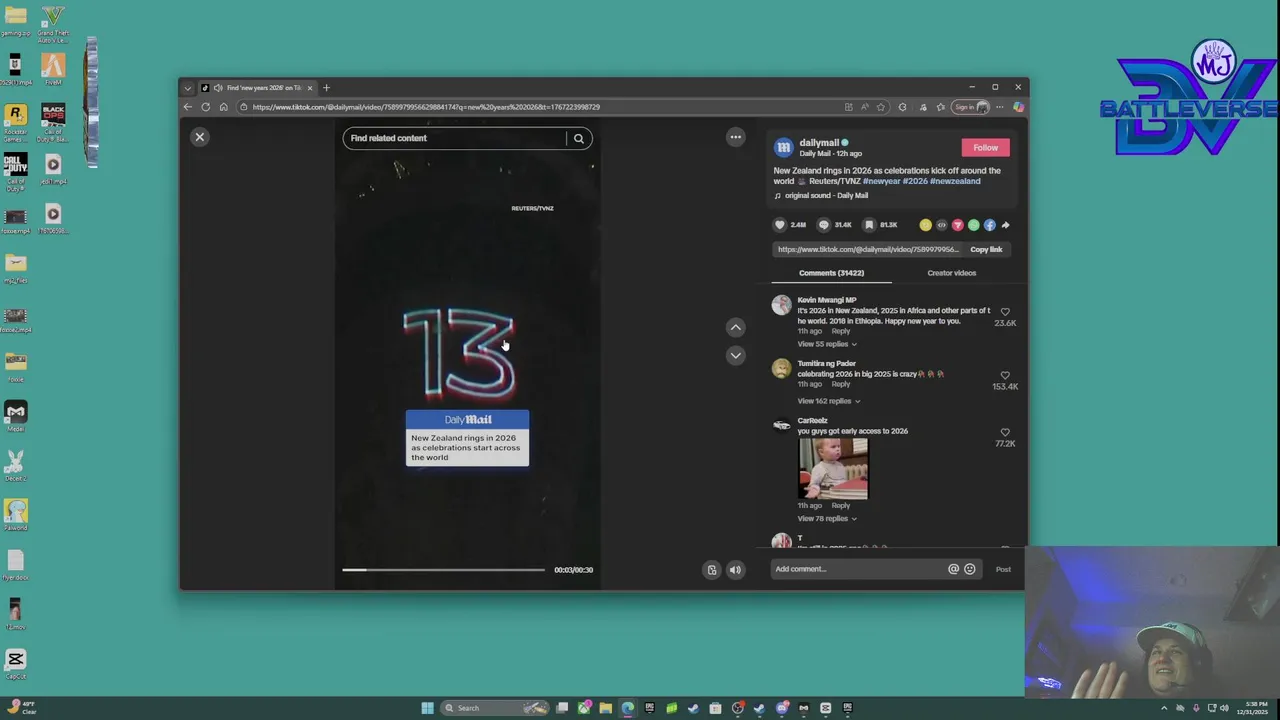The width and height of the screenshot is (1280, 720).
Task: Bookmark the video showing 81.3K saves
Action: [x=869, y=225]
